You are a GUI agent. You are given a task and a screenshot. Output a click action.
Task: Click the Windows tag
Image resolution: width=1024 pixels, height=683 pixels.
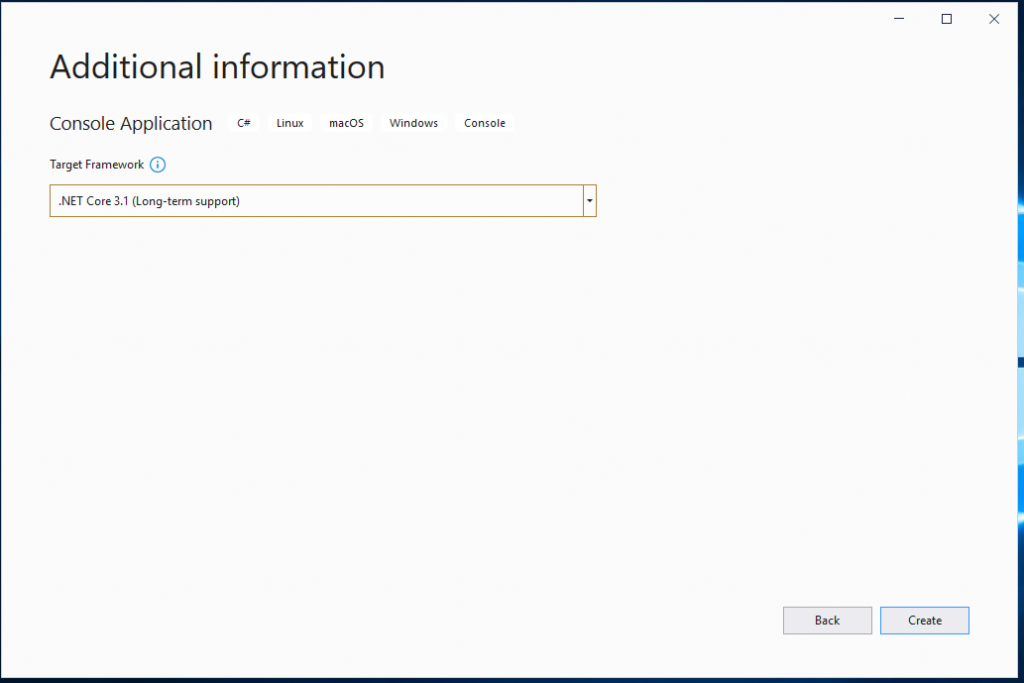point(413,123)
